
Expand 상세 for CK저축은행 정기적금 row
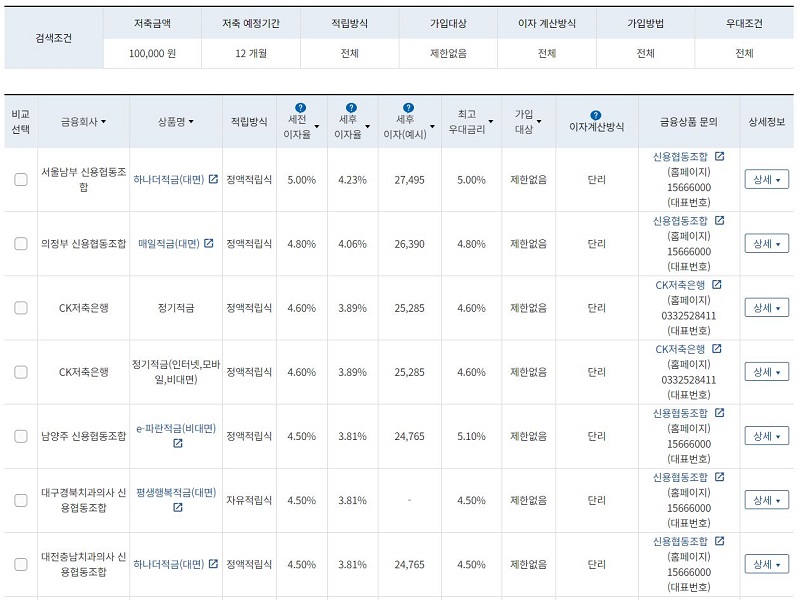766,308
